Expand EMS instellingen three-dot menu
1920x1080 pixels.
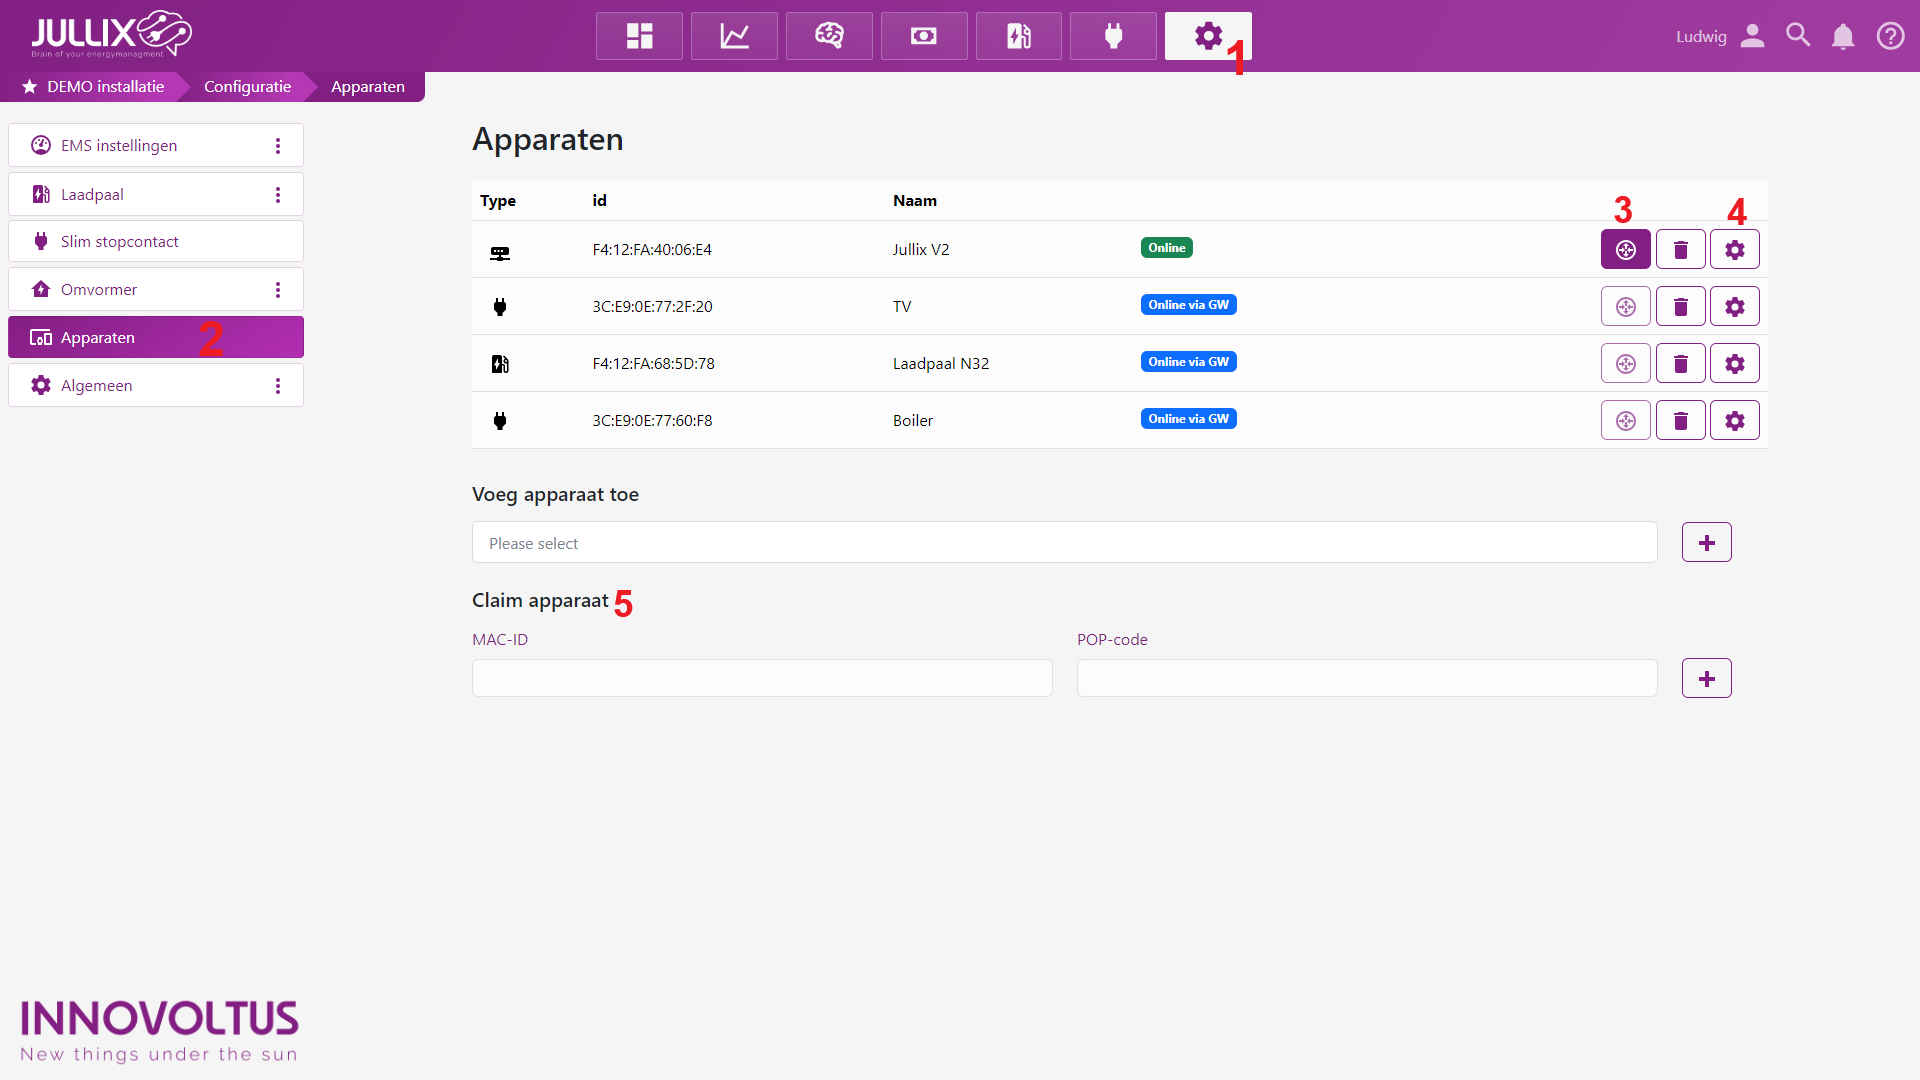pyautogui.click(x=278, y=146)
